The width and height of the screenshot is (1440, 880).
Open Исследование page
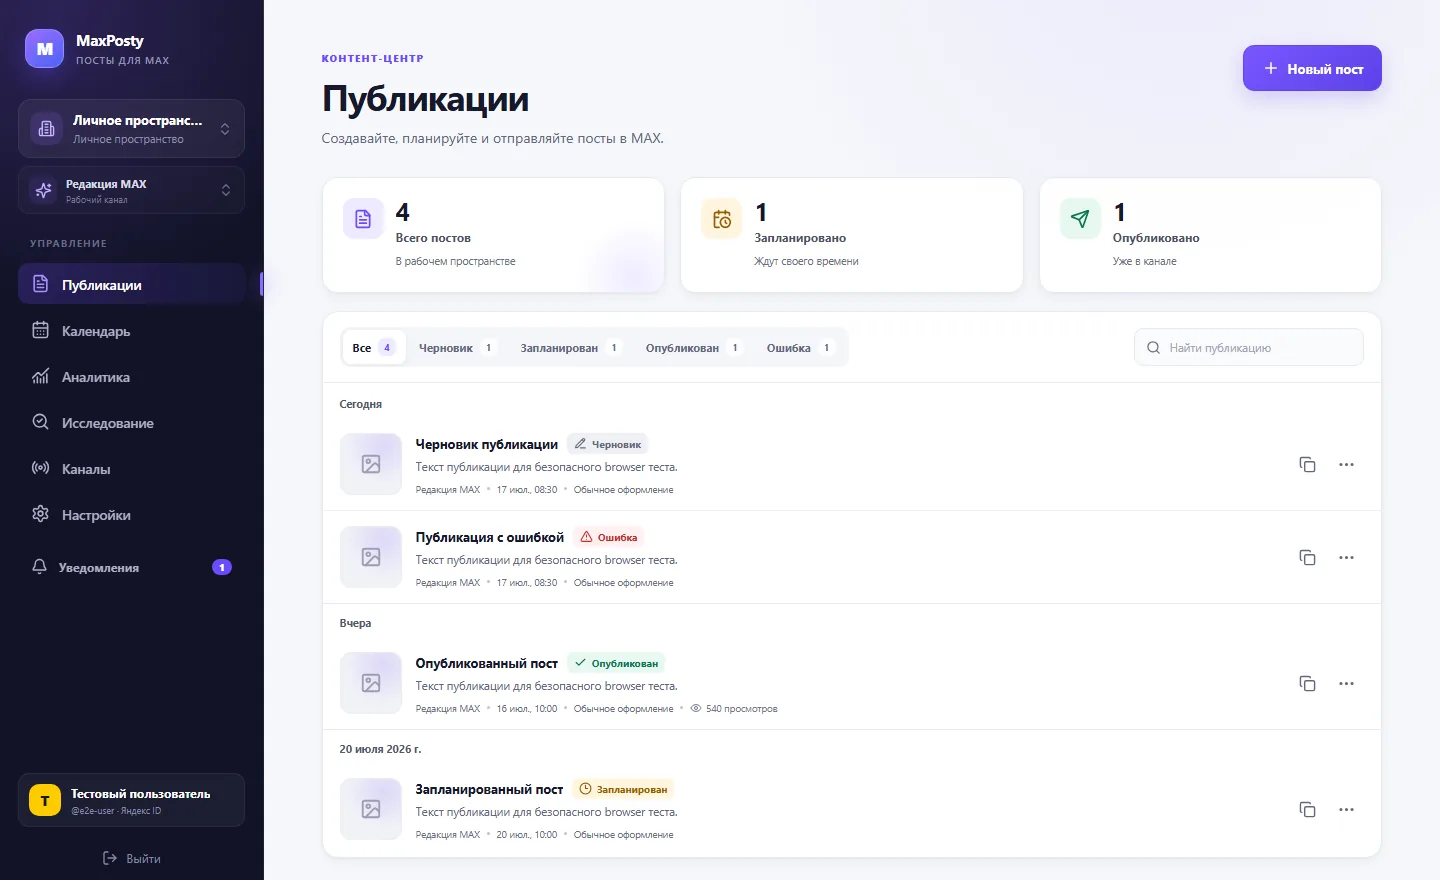pyautogui.click(x=132, y=422)
